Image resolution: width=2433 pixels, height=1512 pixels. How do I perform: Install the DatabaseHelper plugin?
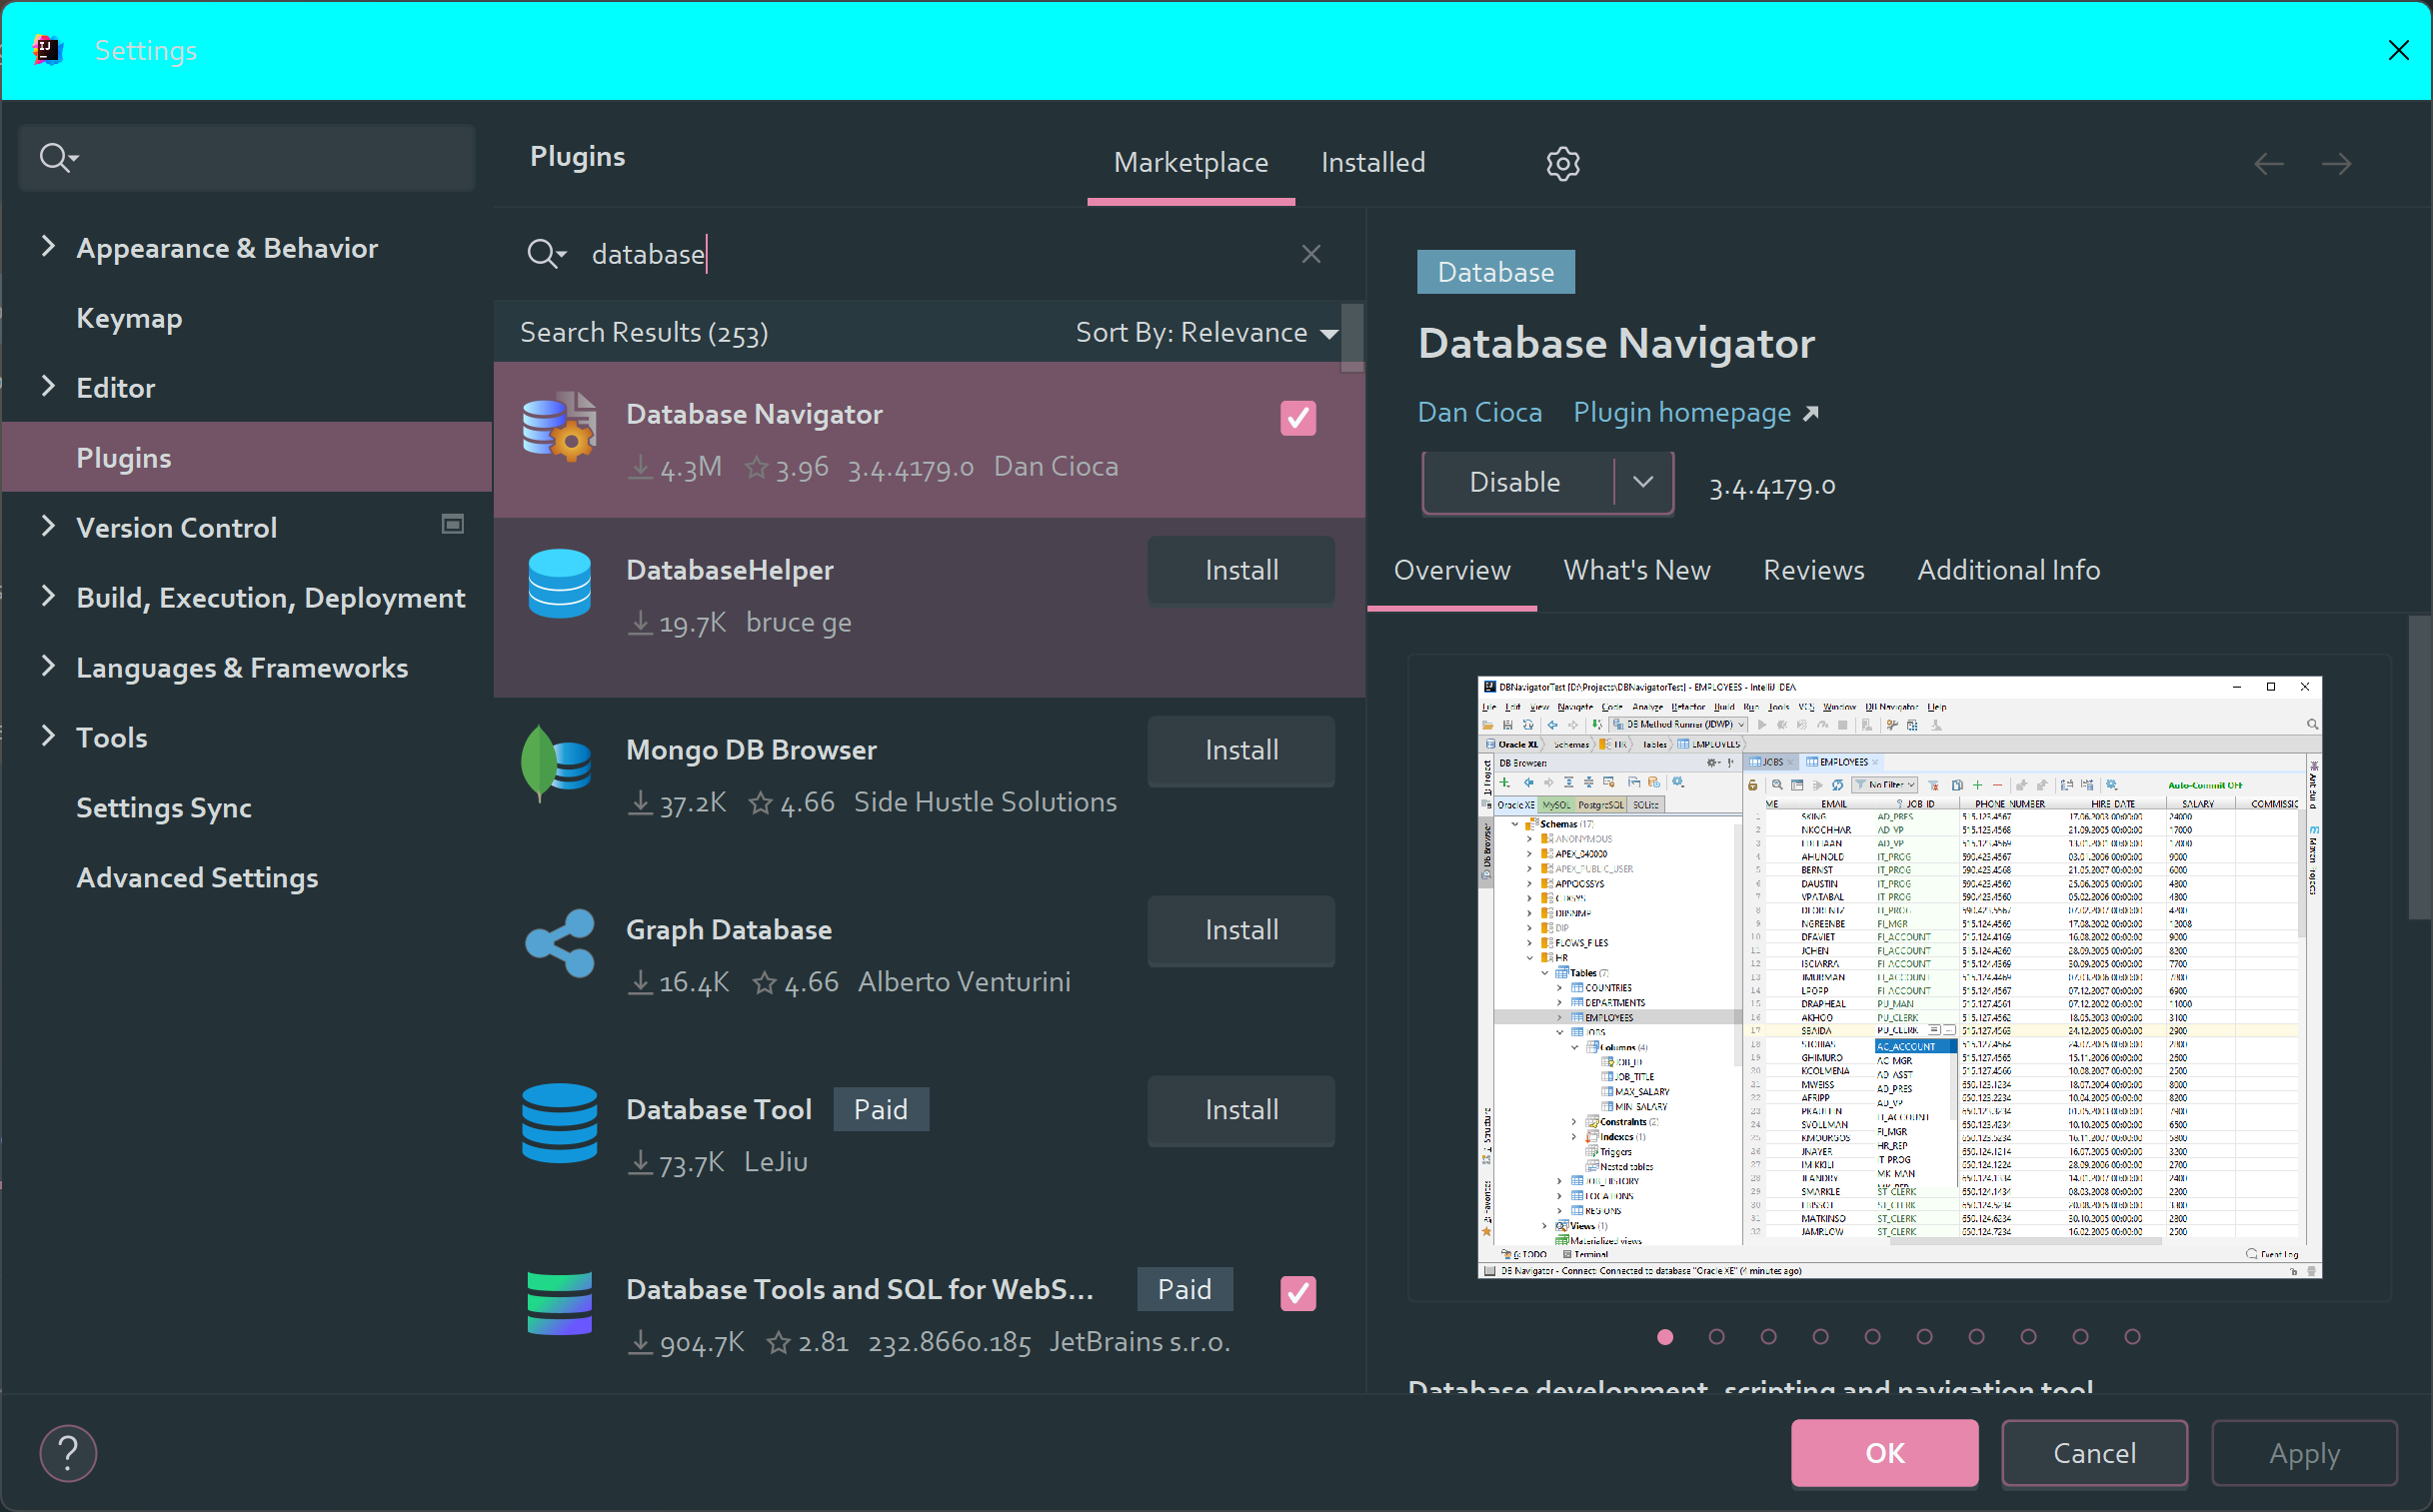point(1240,570)
